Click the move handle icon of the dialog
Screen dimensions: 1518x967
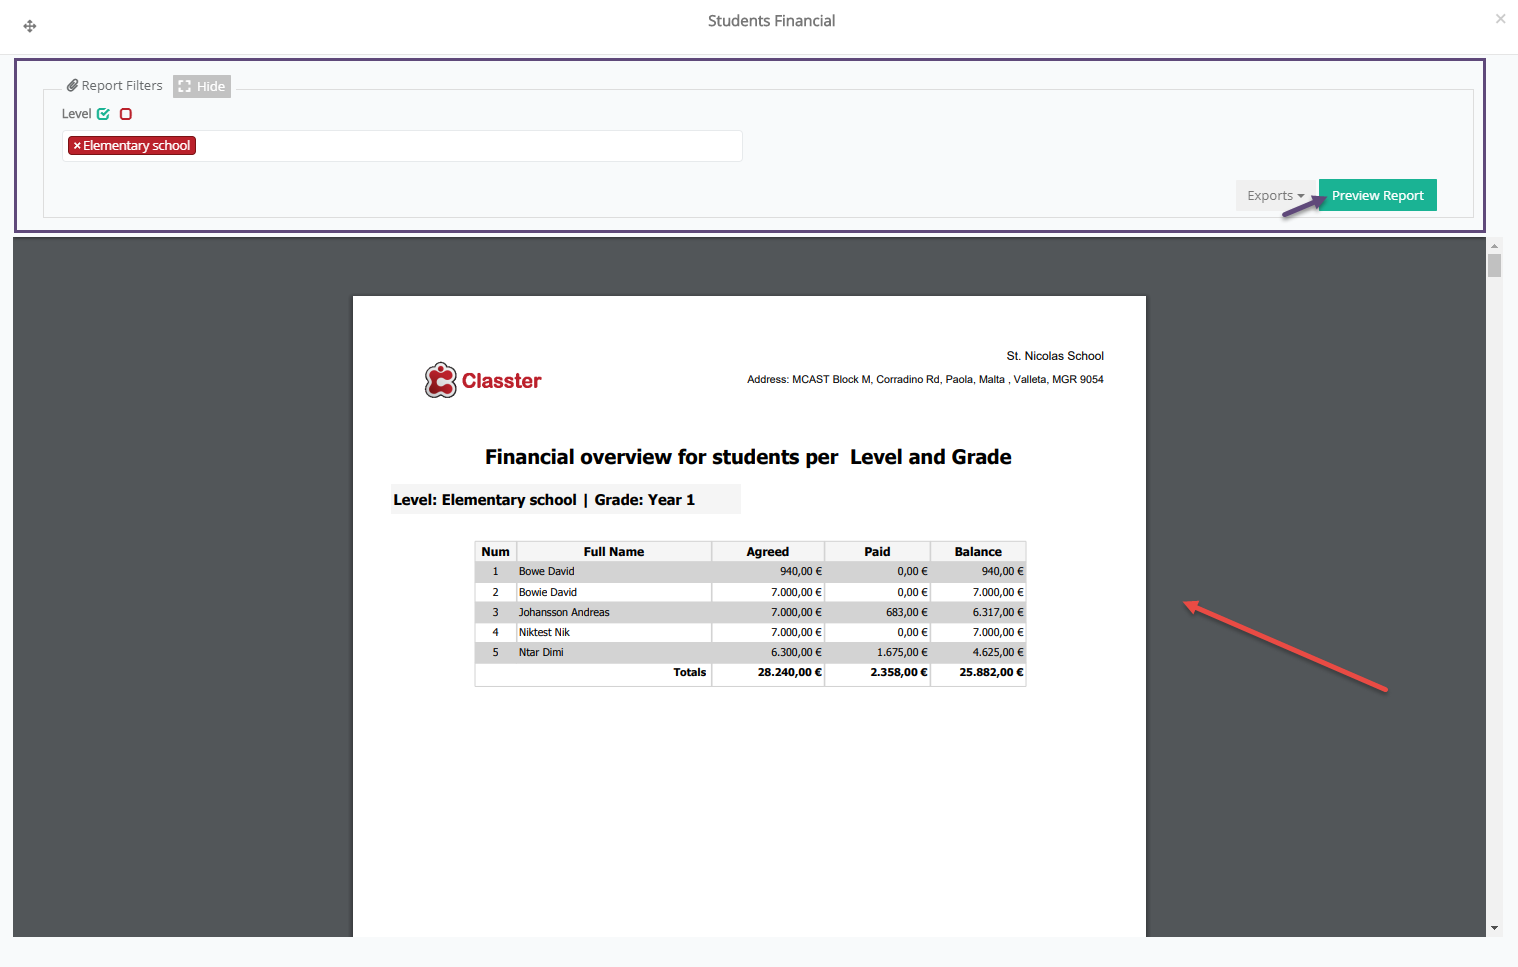(x=30, y=26)
